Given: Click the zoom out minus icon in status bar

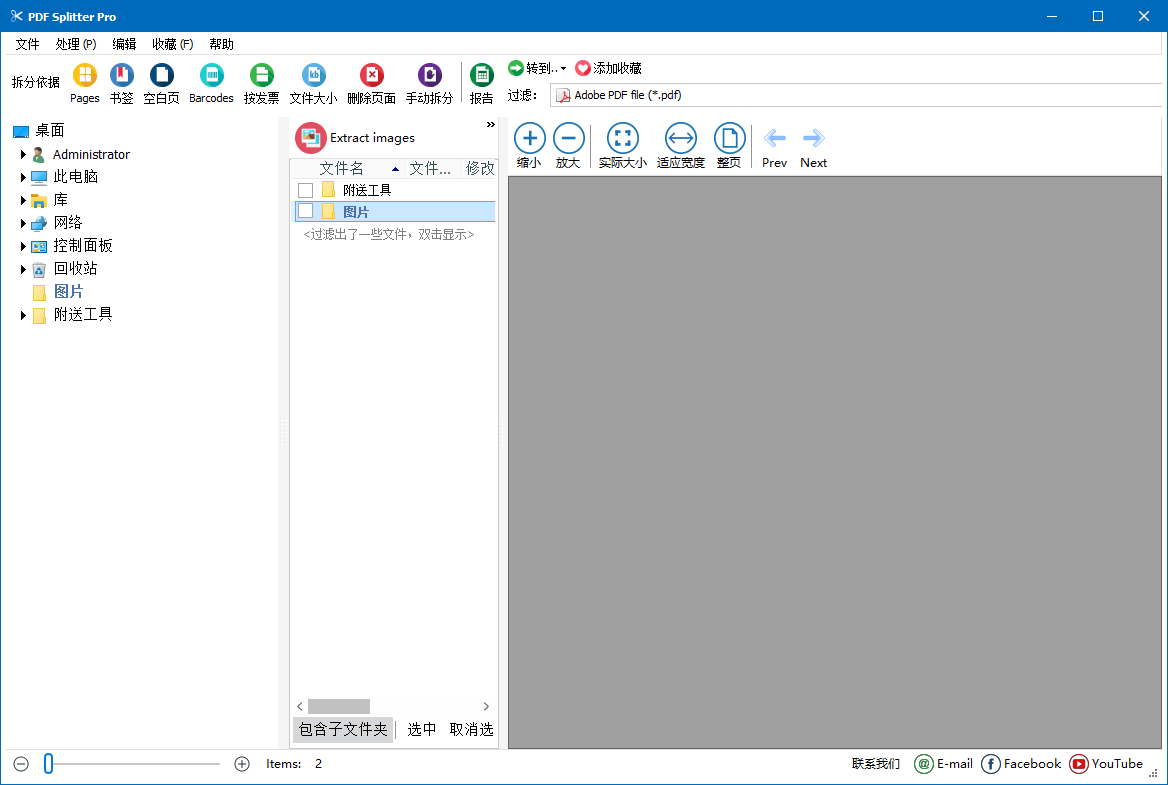Looking at the screenshot, I should pyautogui.click(x=21, y=764).
